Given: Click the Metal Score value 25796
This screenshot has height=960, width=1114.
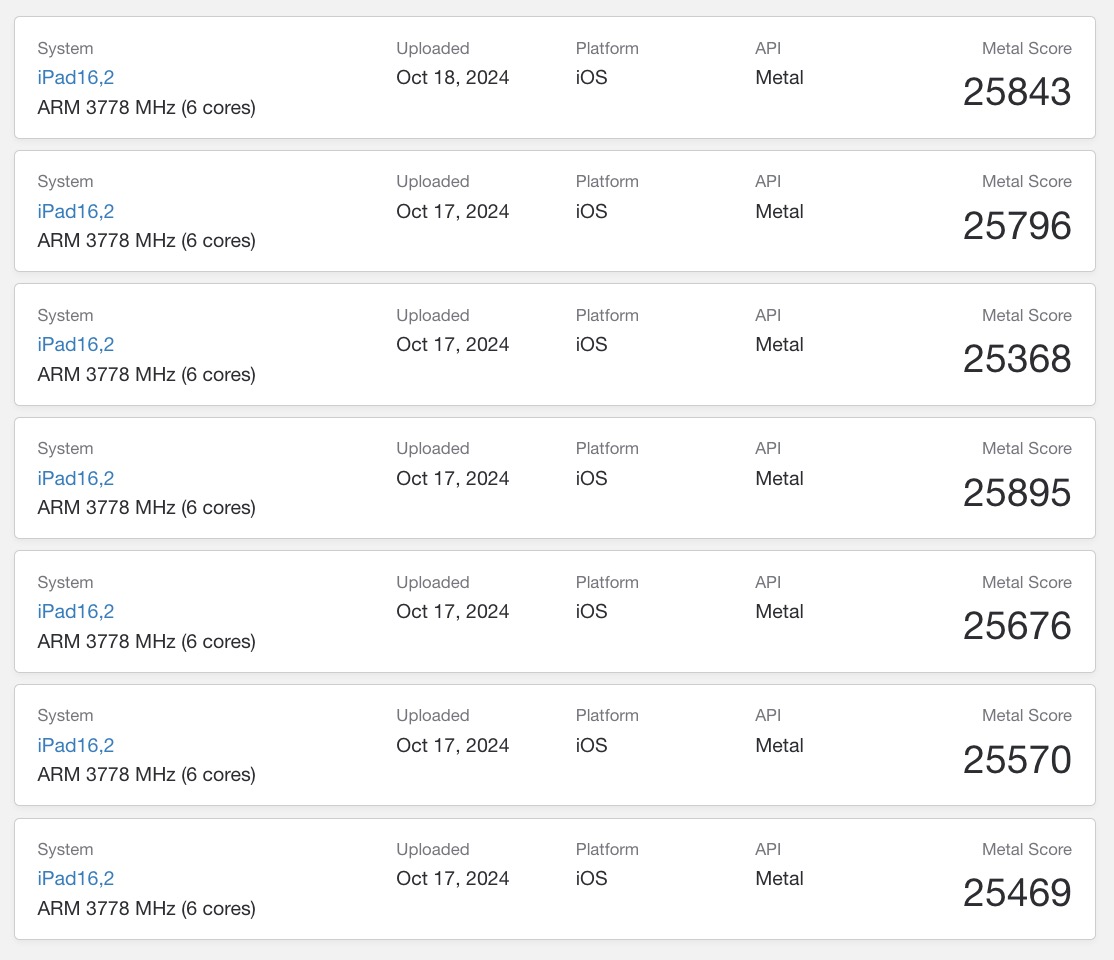Looking at the screenshot, I should click(x=1016, y=226).
